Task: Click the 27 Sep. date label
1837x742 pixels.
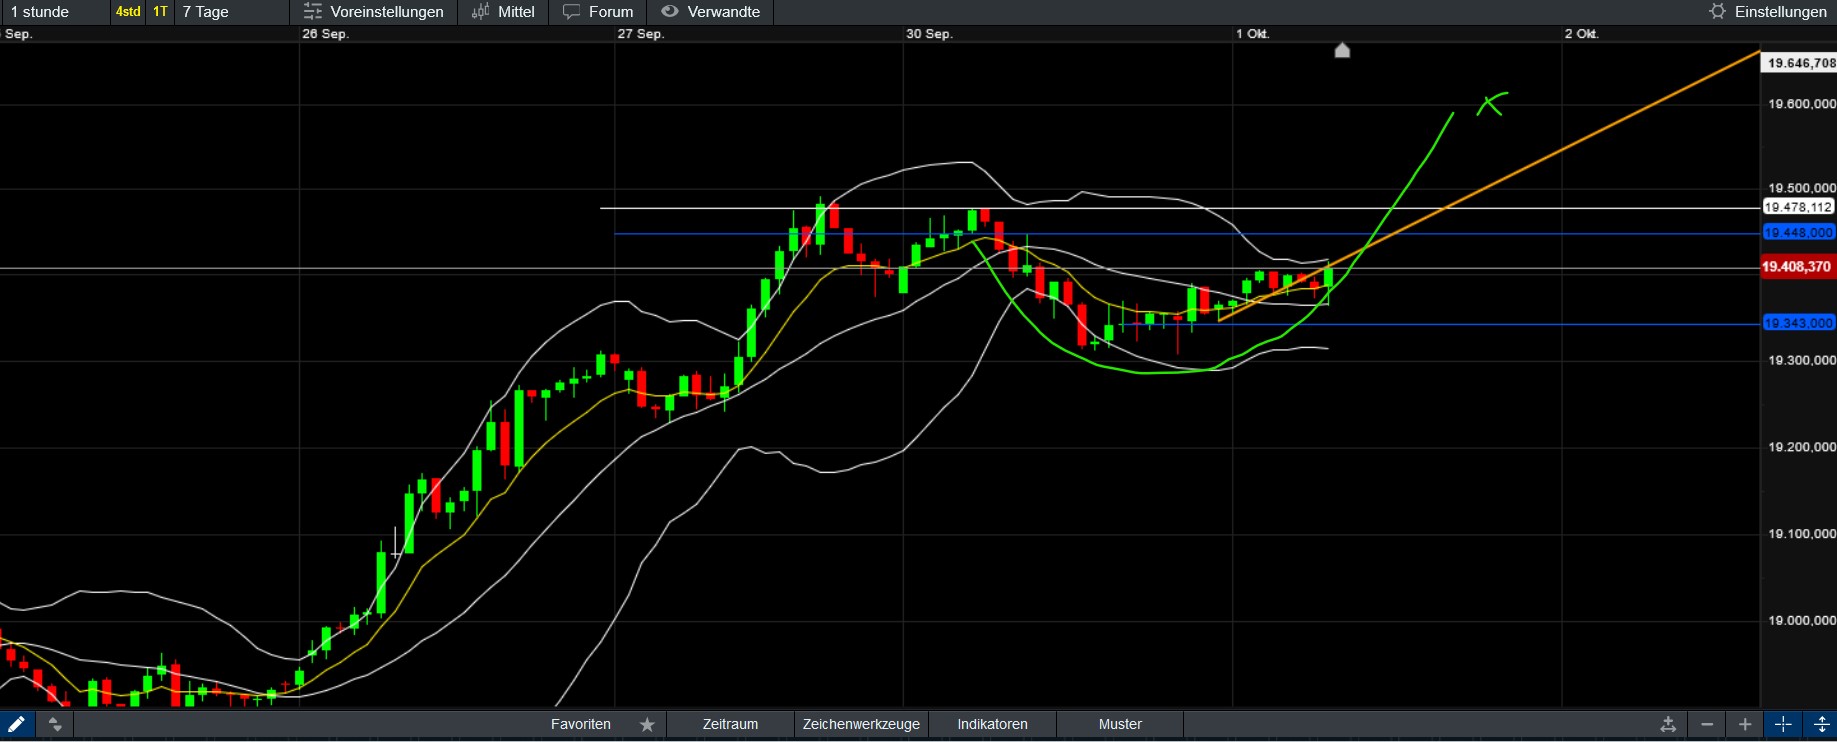Action: pyautogui.click(x=640, y=34)
